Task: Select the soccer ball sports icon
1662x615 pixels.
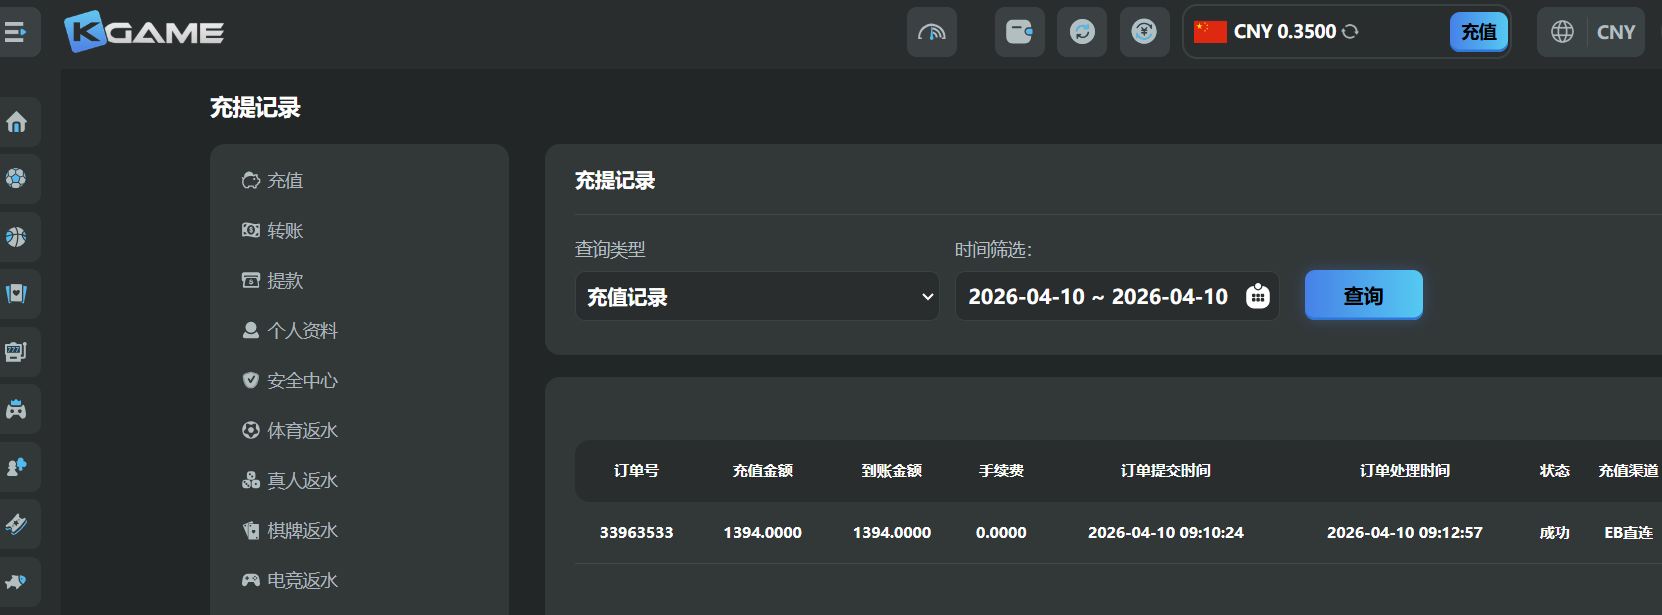Action: 17,179
